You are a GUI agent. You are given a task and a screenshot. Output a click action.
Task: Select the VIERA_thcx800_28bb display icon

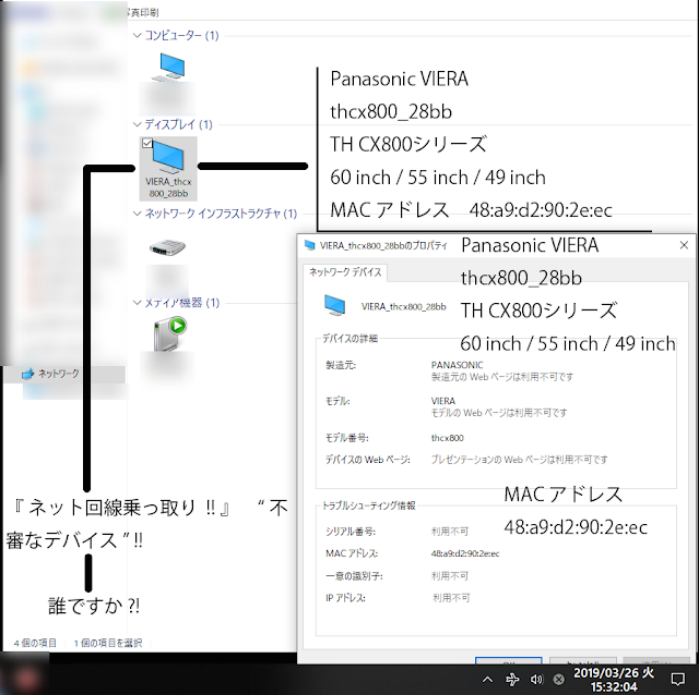point(168,169)
